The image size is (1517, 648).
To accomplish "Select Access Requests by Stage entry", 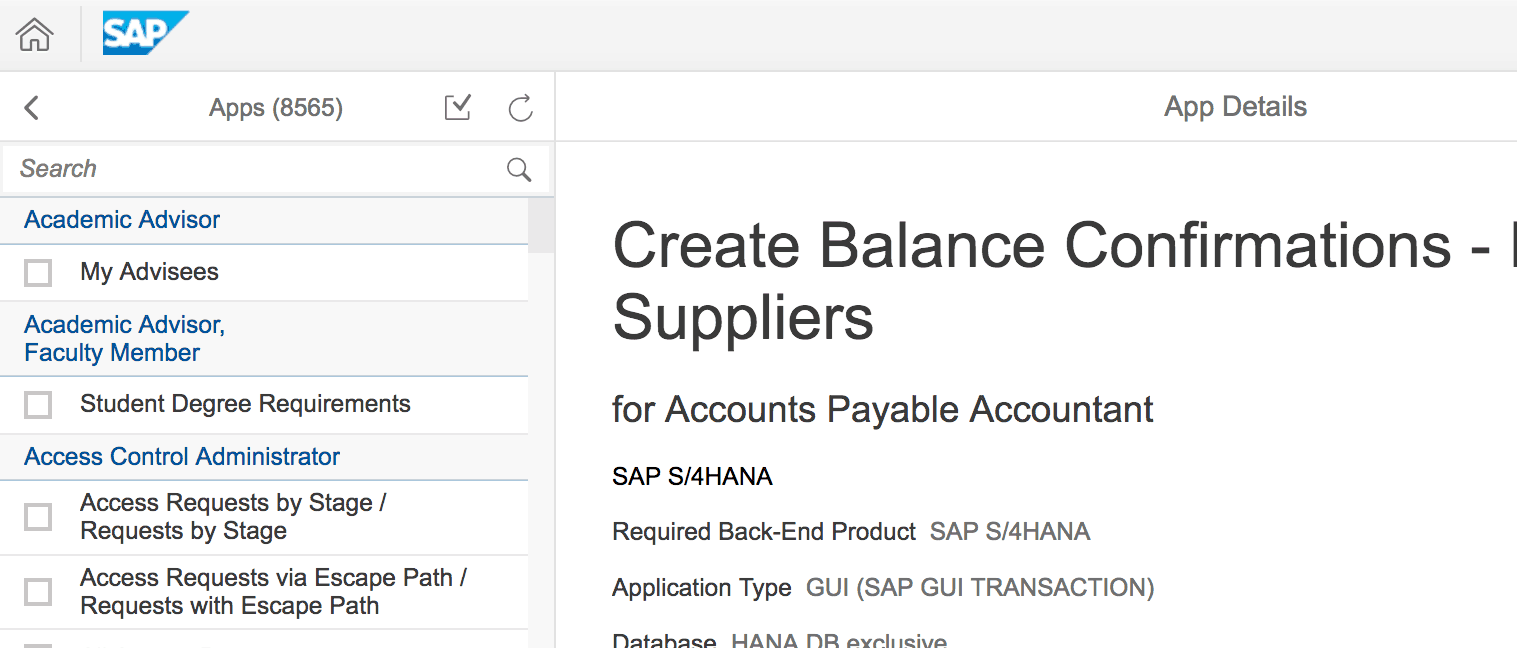I will (x=264, y=517).
